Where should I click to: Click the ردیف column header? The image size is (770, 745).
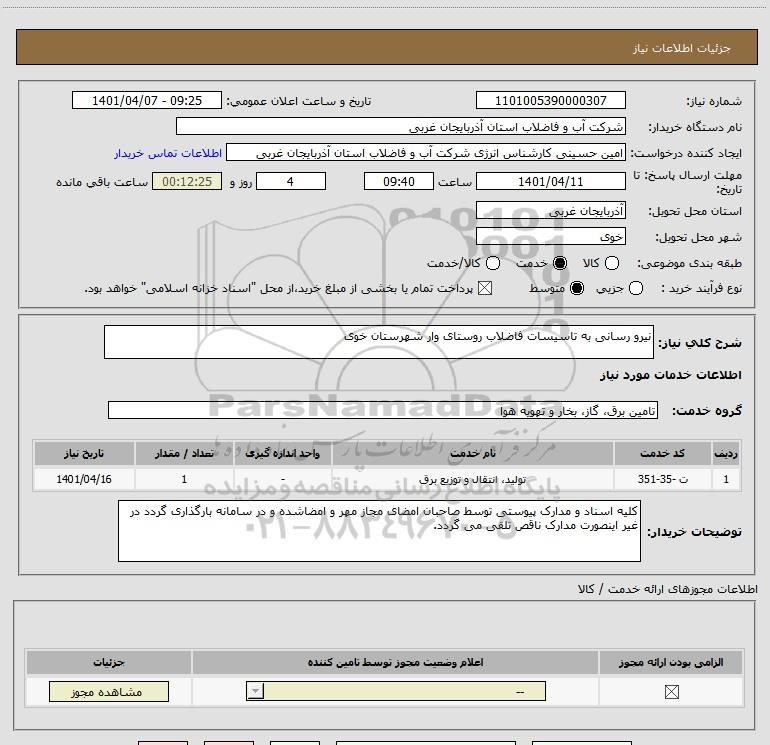tap(726, 453)
